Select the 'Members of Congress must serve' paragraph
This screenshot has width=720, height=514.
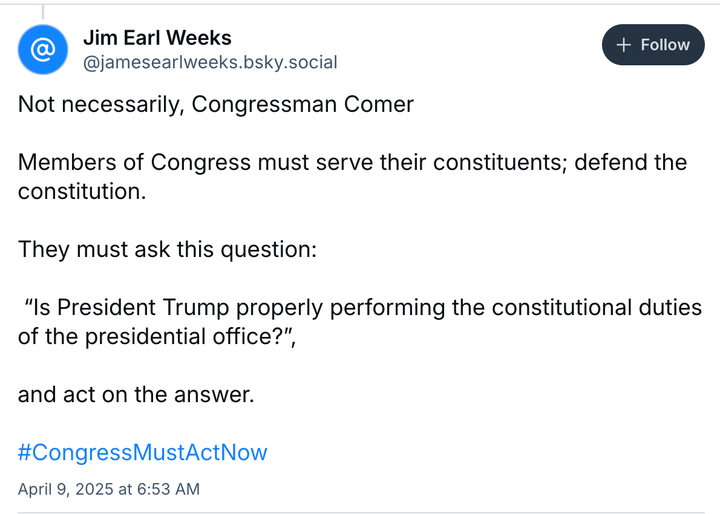click(x=352, y=177)
